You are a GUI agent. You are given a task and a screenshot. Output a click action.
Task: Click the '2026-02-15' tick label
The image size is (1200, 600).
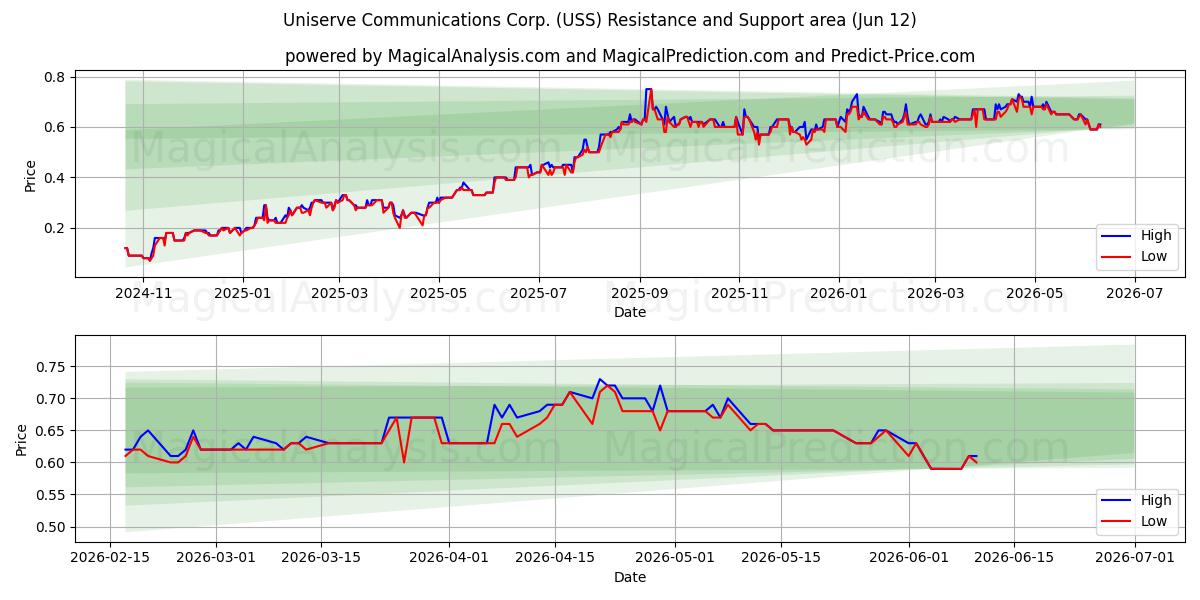pyautogui.click(x=112, y=558)
